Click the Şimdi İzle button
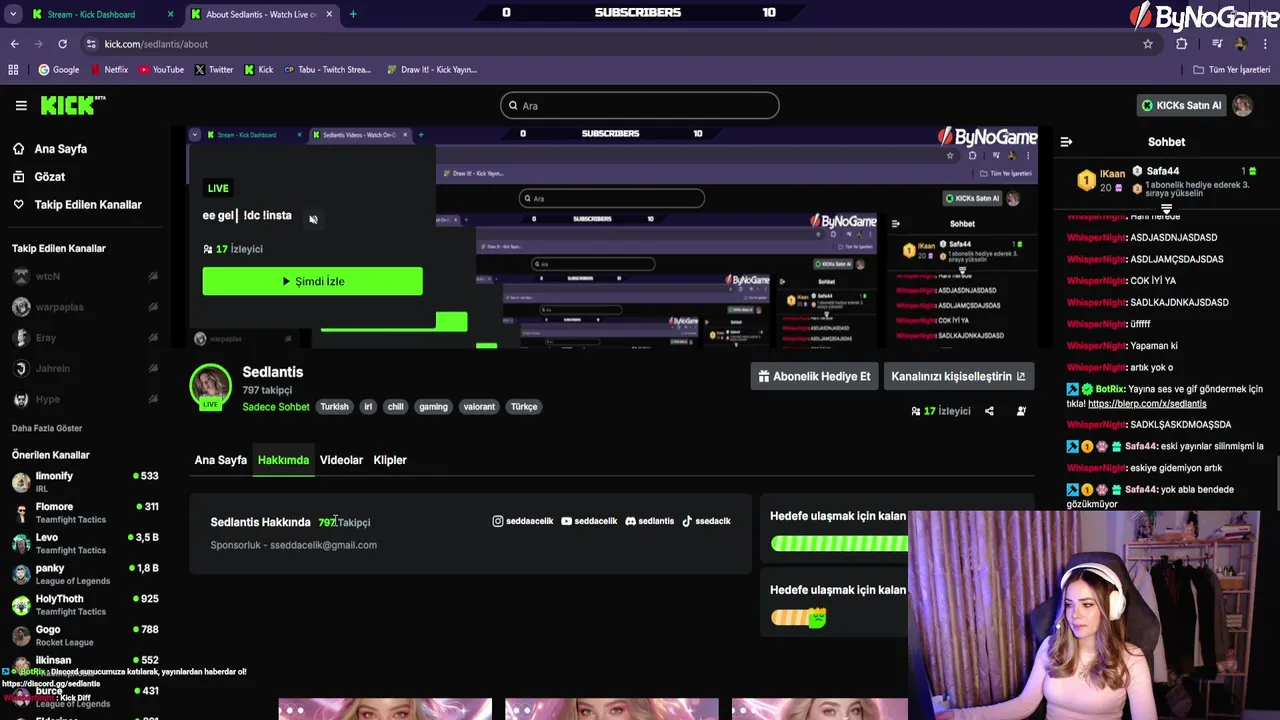This screenshot has height=720, width=1280. coord(312,281)
